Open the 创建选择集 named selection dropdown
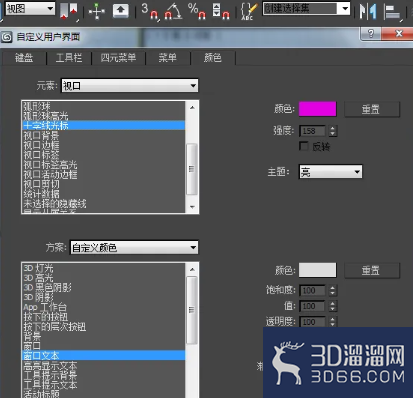The width and height of the screenshot is (413, 398). pyautogui.click(x=306, y=8)
